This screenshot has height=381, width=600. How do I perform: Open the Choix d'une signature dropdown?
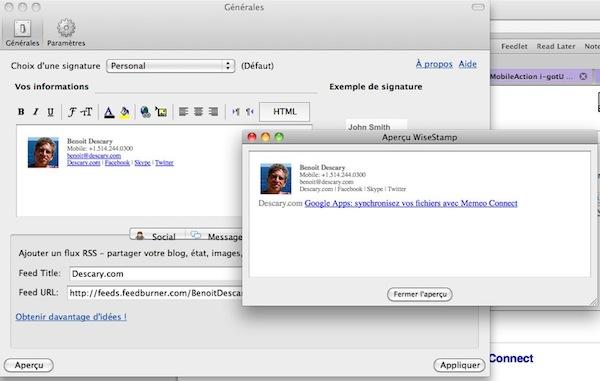point(171,66)
